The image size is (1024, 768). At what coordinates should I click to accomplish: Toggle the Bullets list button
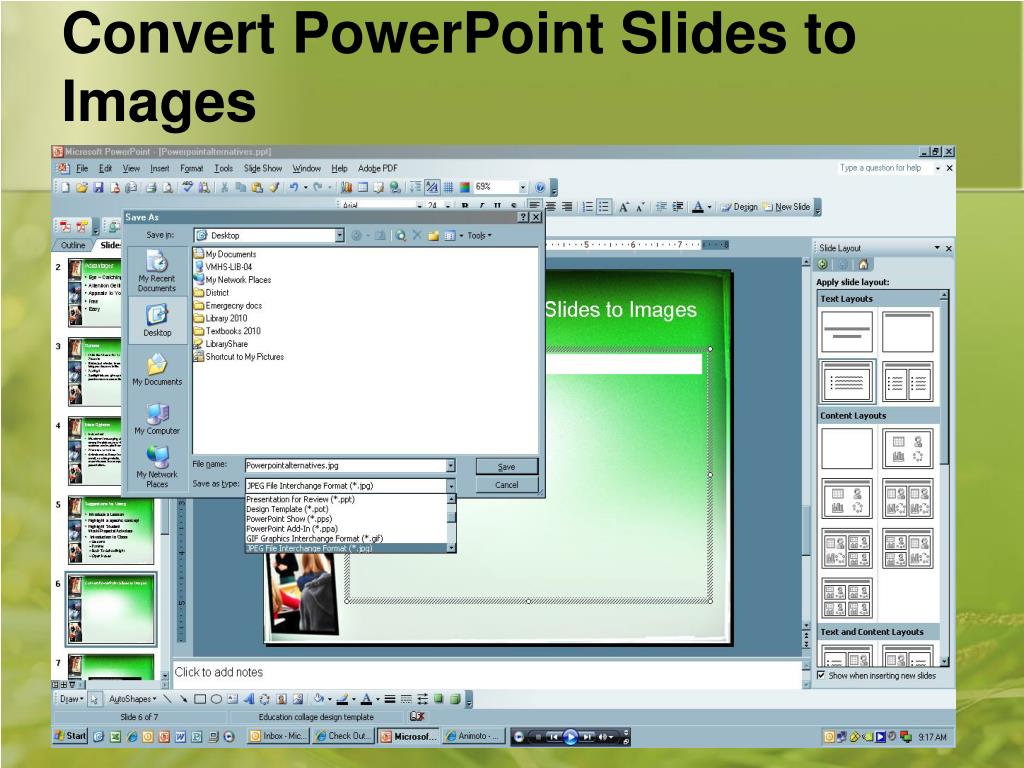pyautogui.click(x=604, y=206)
